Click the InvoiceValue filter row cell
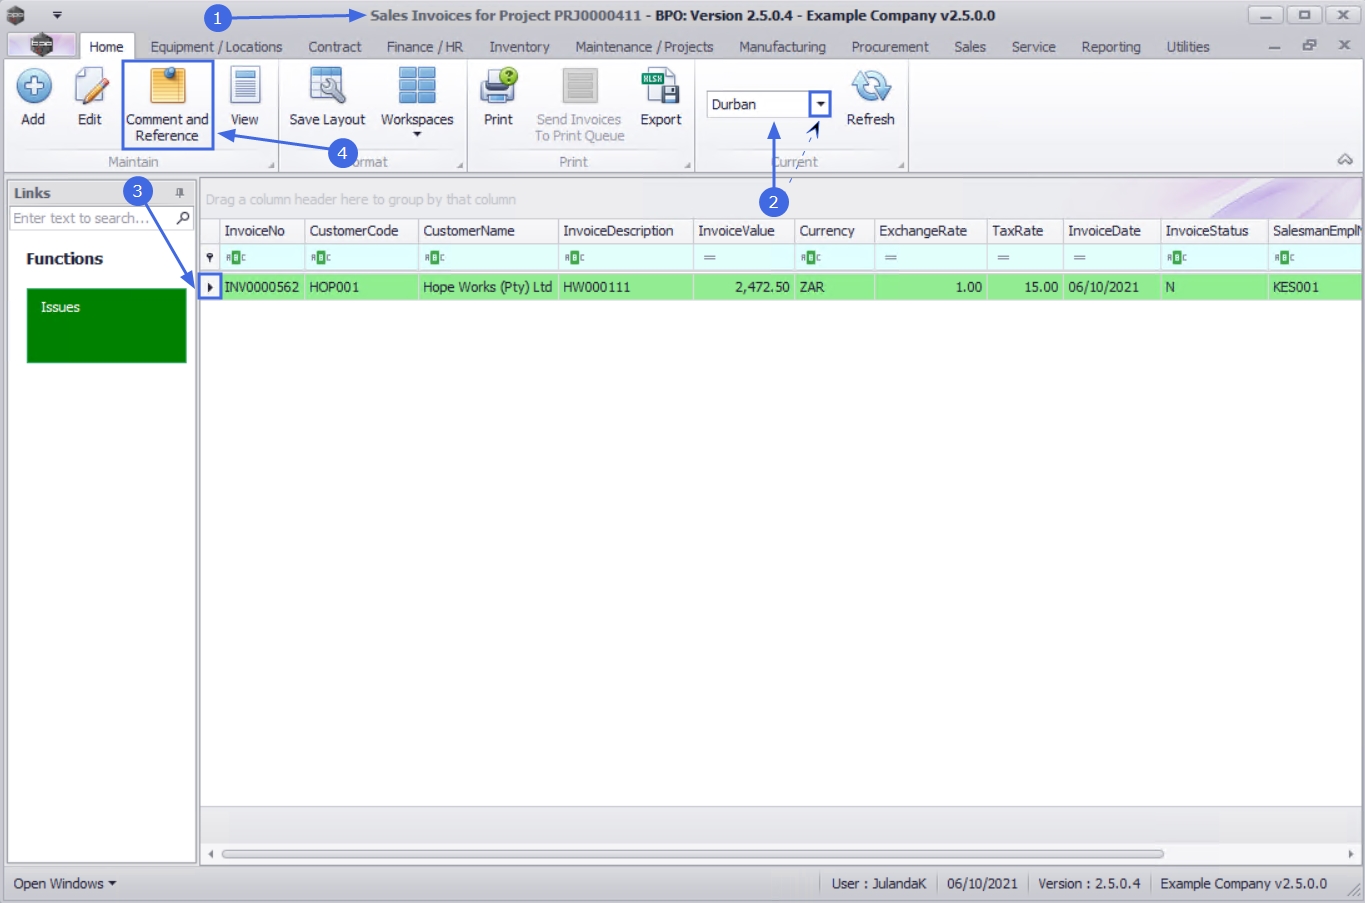Image resolution: width=1365 pixels, height=903 pixels. (743, 258)
